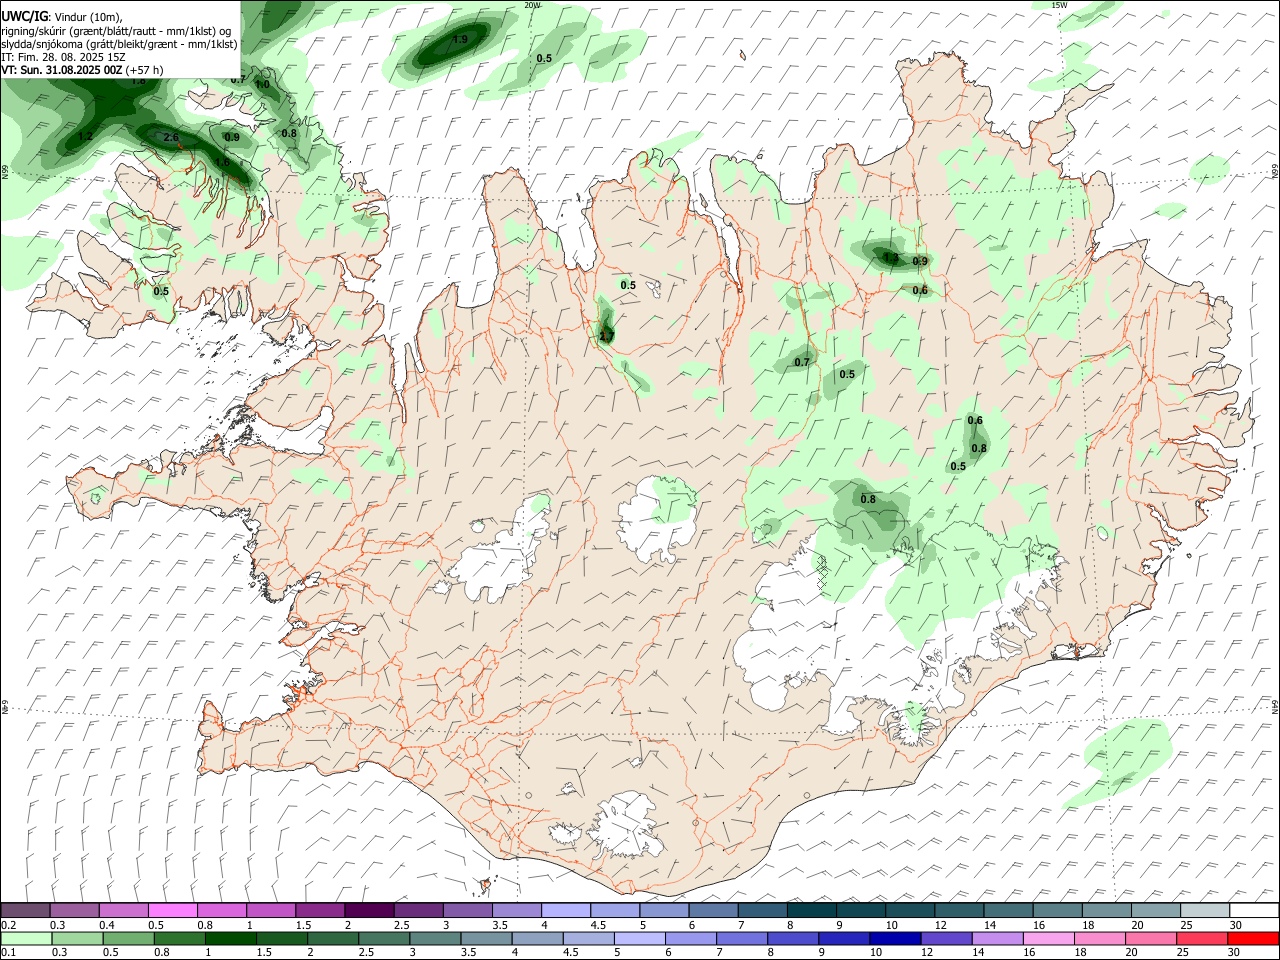Click the deep blue 10 swatch in rain scale
1280x960 pixels.
pos(894,938)
